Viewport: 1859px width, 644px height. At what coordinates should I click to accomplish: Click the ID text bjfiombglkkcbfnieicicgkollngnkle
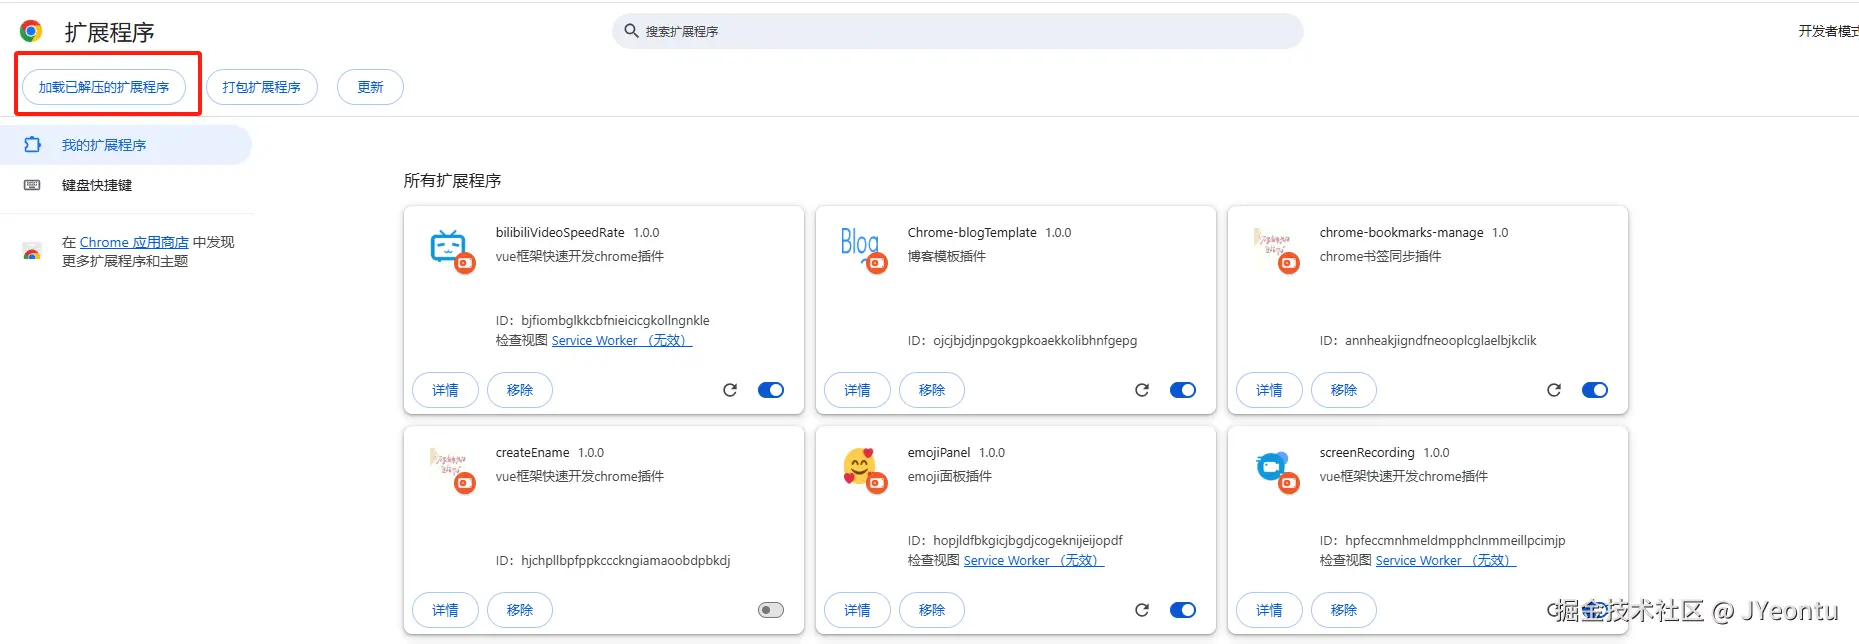coord(615,320)
